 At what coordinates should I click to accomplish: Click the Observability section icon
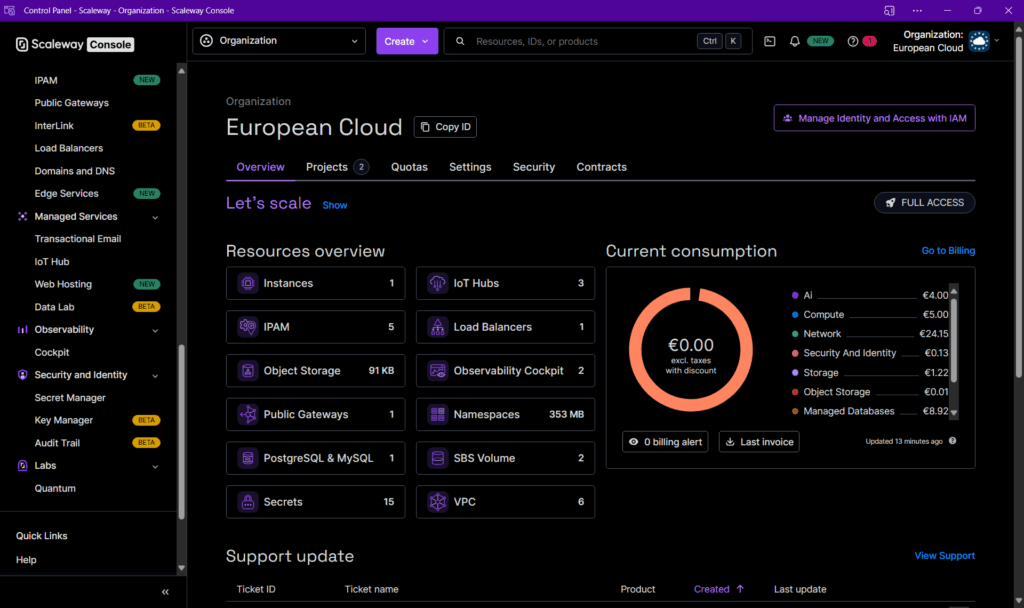(23, 330)
